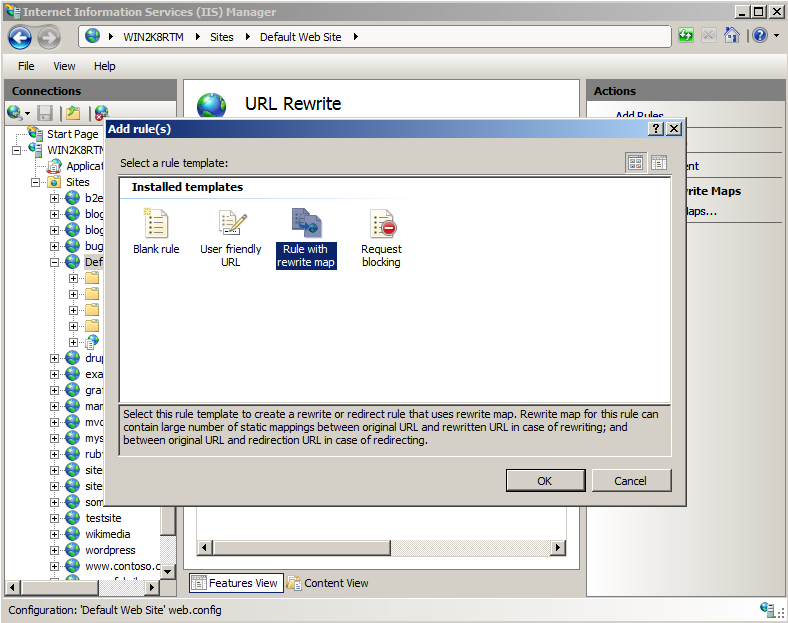Image resolution: width=788 pixels, height=623 pixels.
Task: Expand the b2e site node
Action: click(x=54, y=198)
